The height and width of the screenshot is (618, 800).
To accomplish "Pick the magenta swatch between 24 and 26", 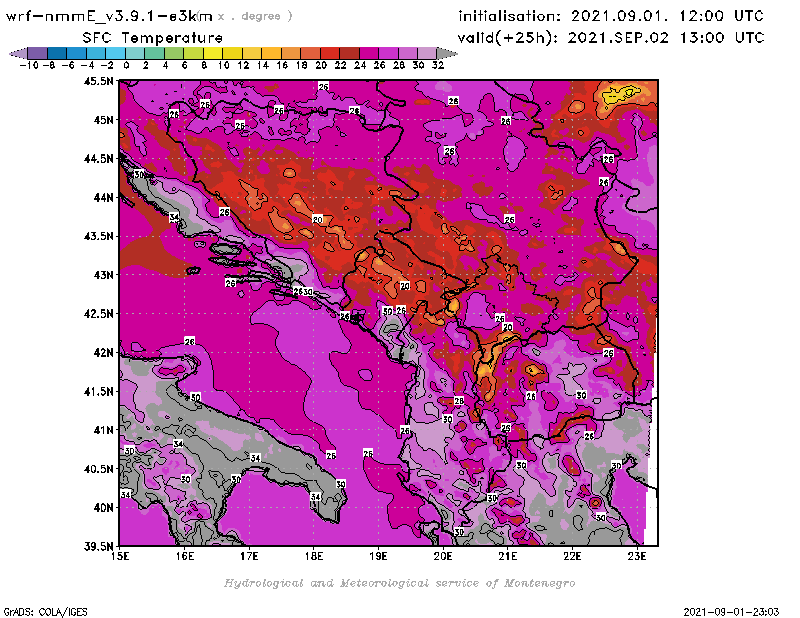I will click(368, 53).
